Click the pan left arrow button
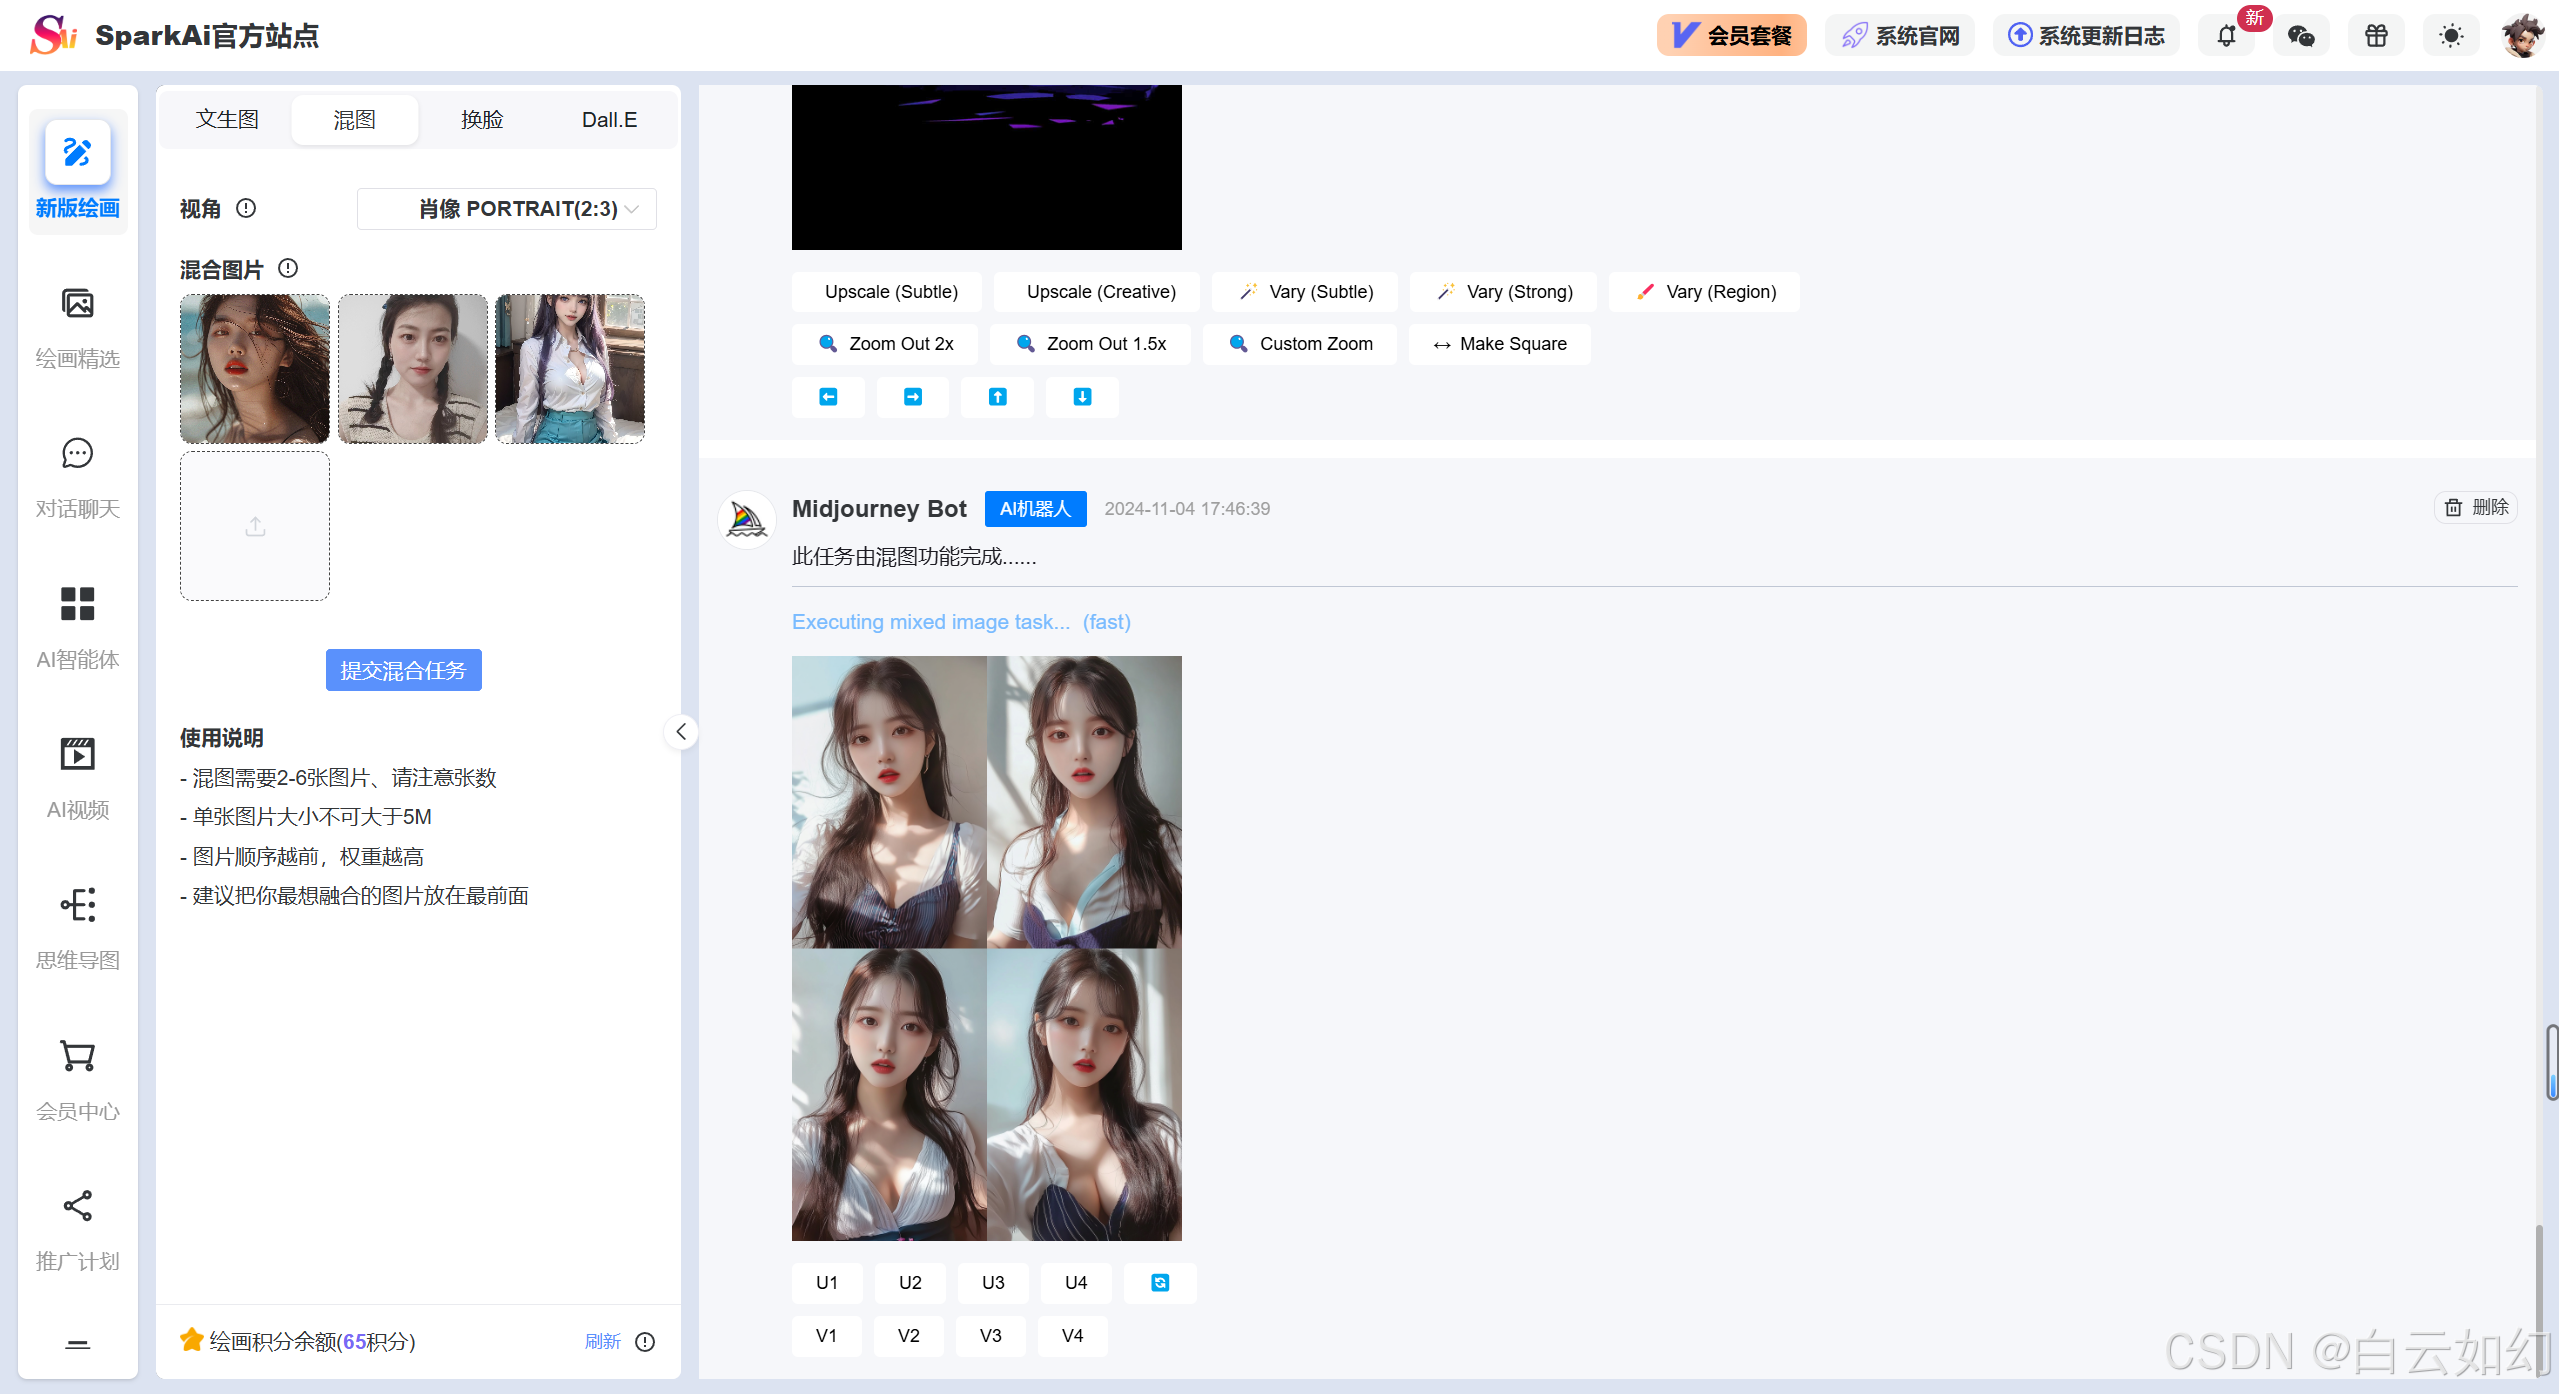The image size is (2559, 1394). coord(828,397)
